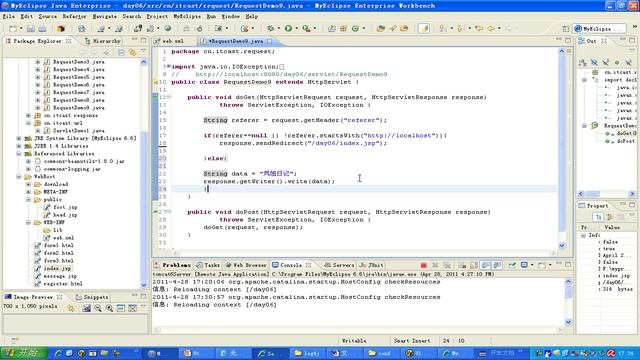Open the File menu

[x=9, y=16]
